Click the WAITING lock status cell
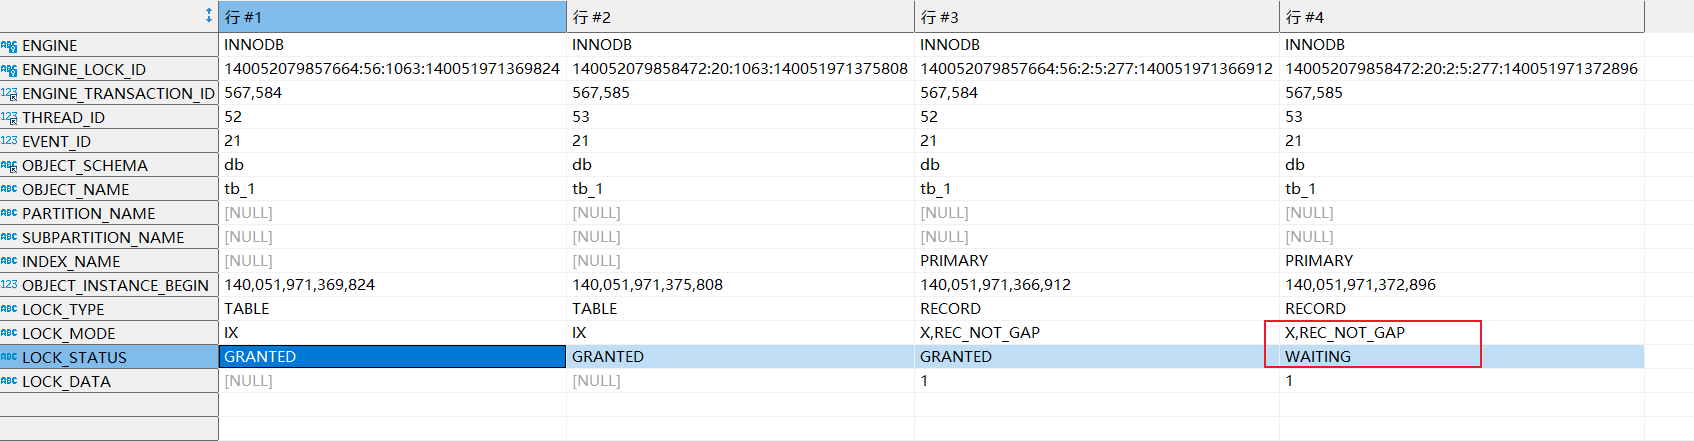The height and width of the screenshot is (441, 1694). [x=1317, y=357]
